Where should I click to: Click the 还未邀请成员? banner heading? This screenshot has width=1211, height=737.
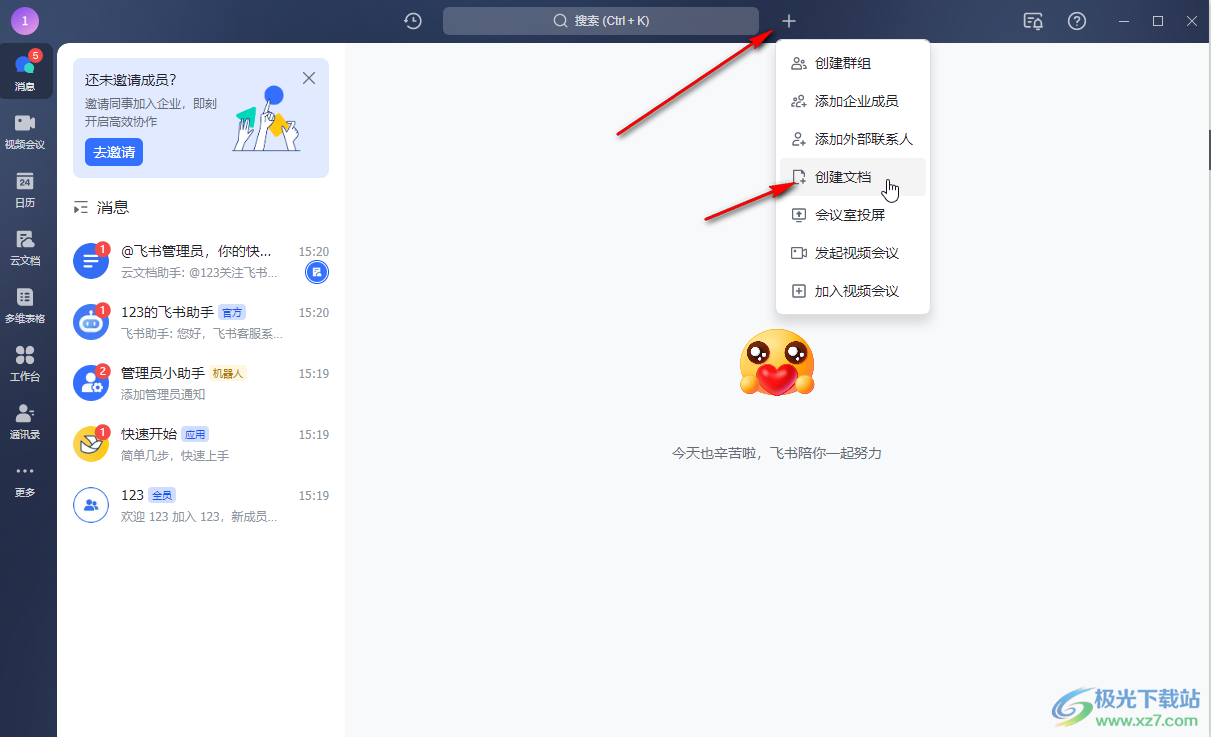(x=131, y=80)
